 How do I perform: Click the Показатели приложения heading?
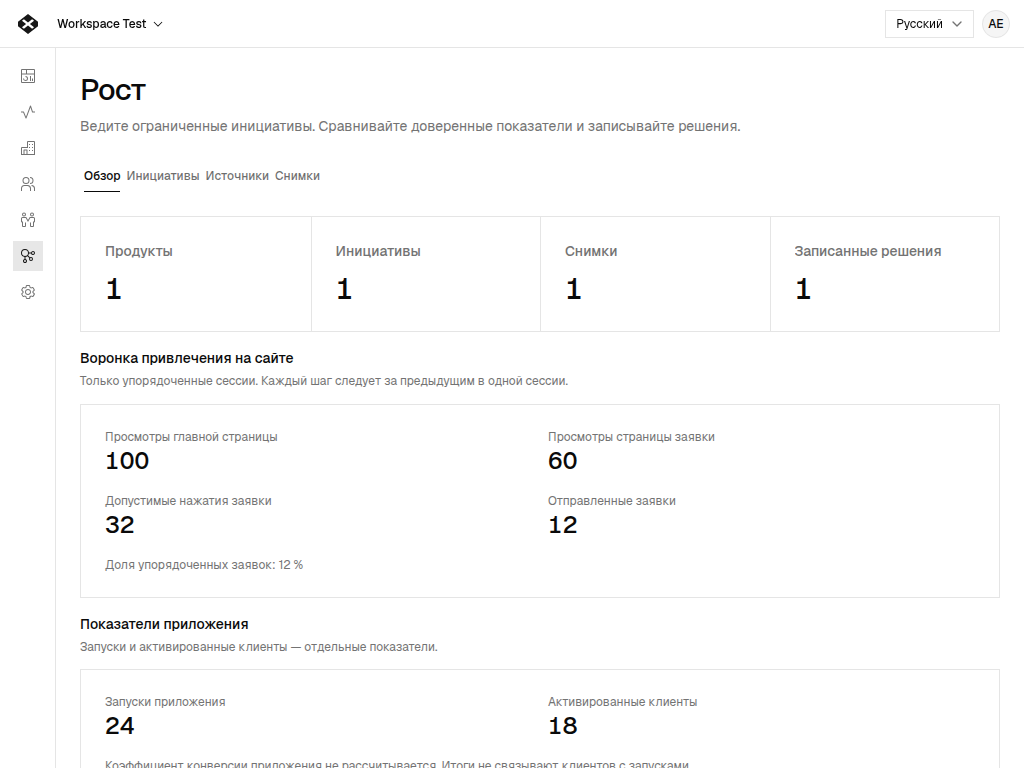click(164, 624)
